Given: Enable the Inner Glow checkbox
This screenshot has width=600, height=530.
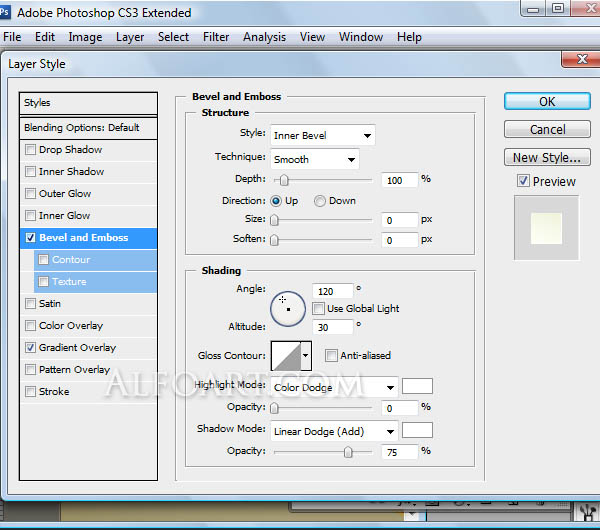Looking at the screenshot, I should 30,215.
